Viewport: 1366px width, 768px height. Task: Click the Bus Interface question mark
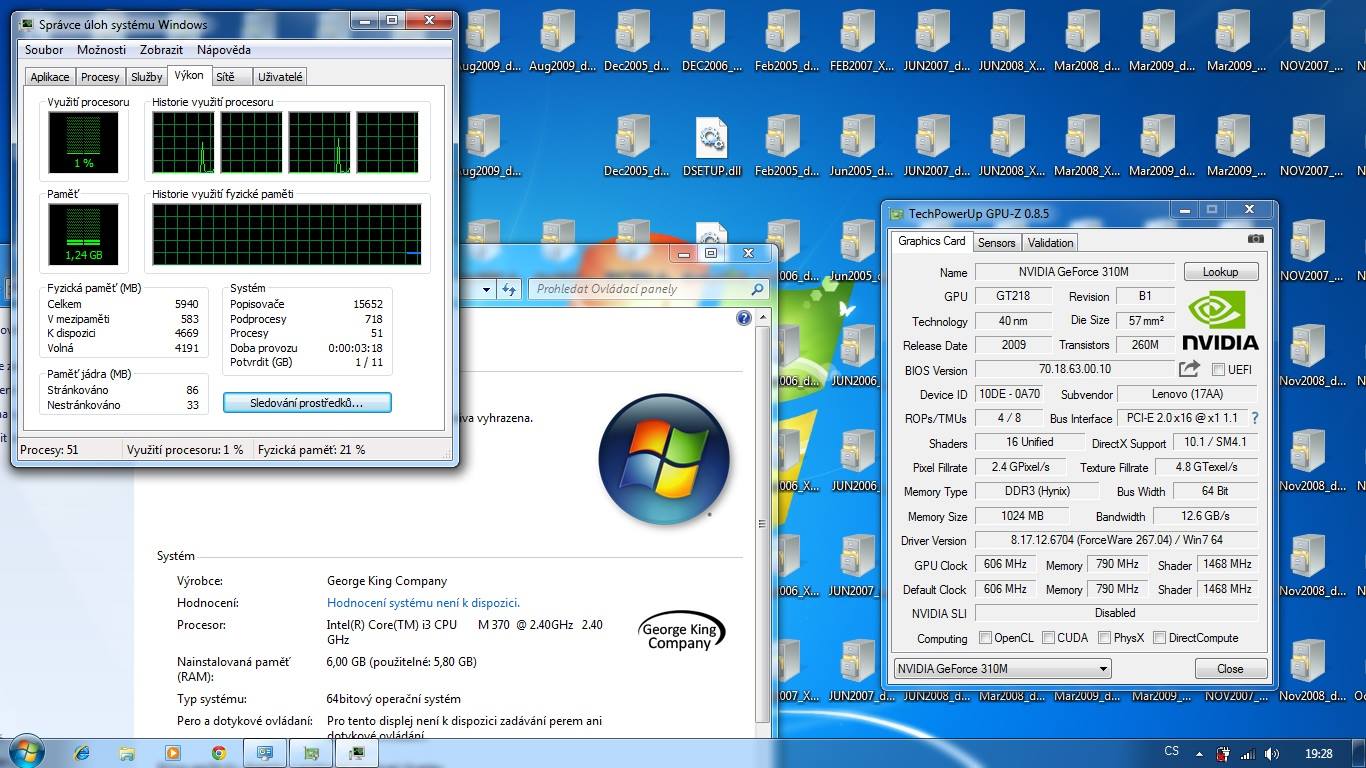point(1255,418)
